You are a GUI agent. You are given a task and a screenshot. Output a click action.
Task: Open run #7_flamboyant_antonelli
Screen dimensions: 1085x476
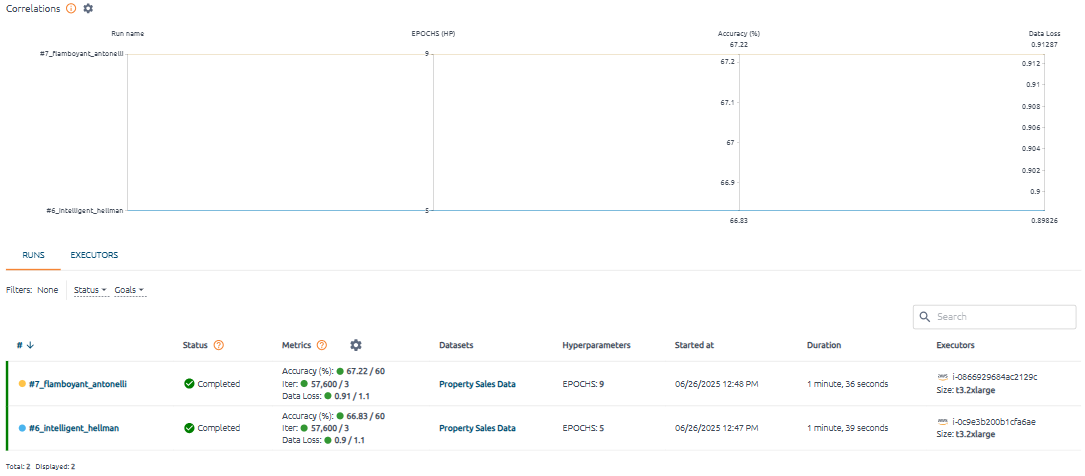(x=77, y=384)
